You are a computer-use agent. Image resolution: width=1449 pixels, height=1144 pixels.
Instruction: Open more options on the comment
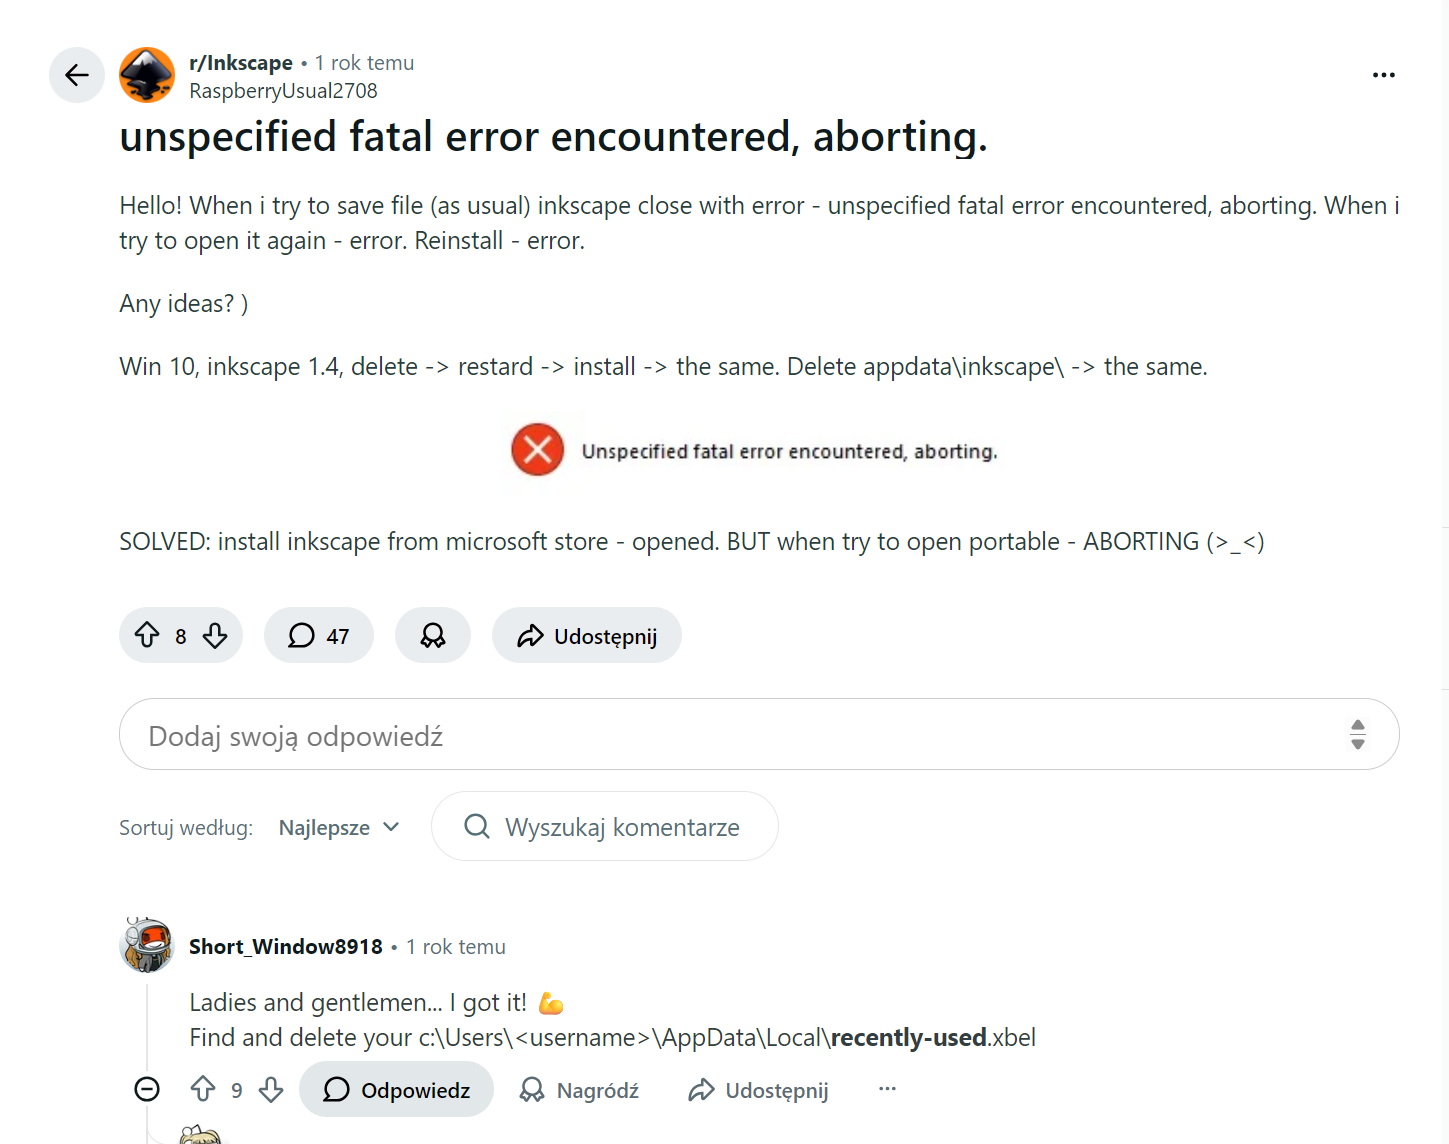[887, 1089]
